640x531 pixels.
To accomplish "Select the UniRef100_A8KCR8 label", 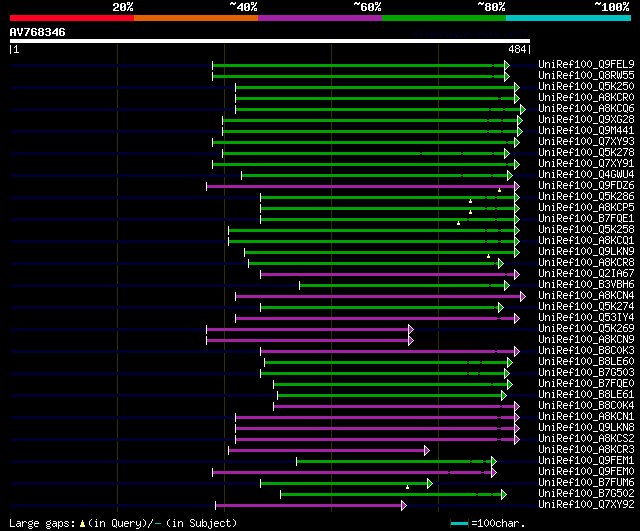I will (x=586, y=262).
